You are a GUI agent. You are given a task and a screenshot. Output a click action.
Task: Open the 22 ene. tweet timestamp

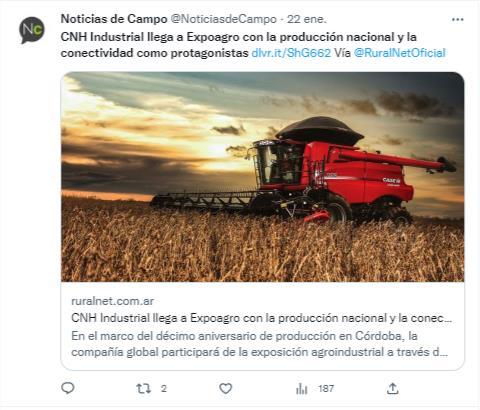point(307,19)
